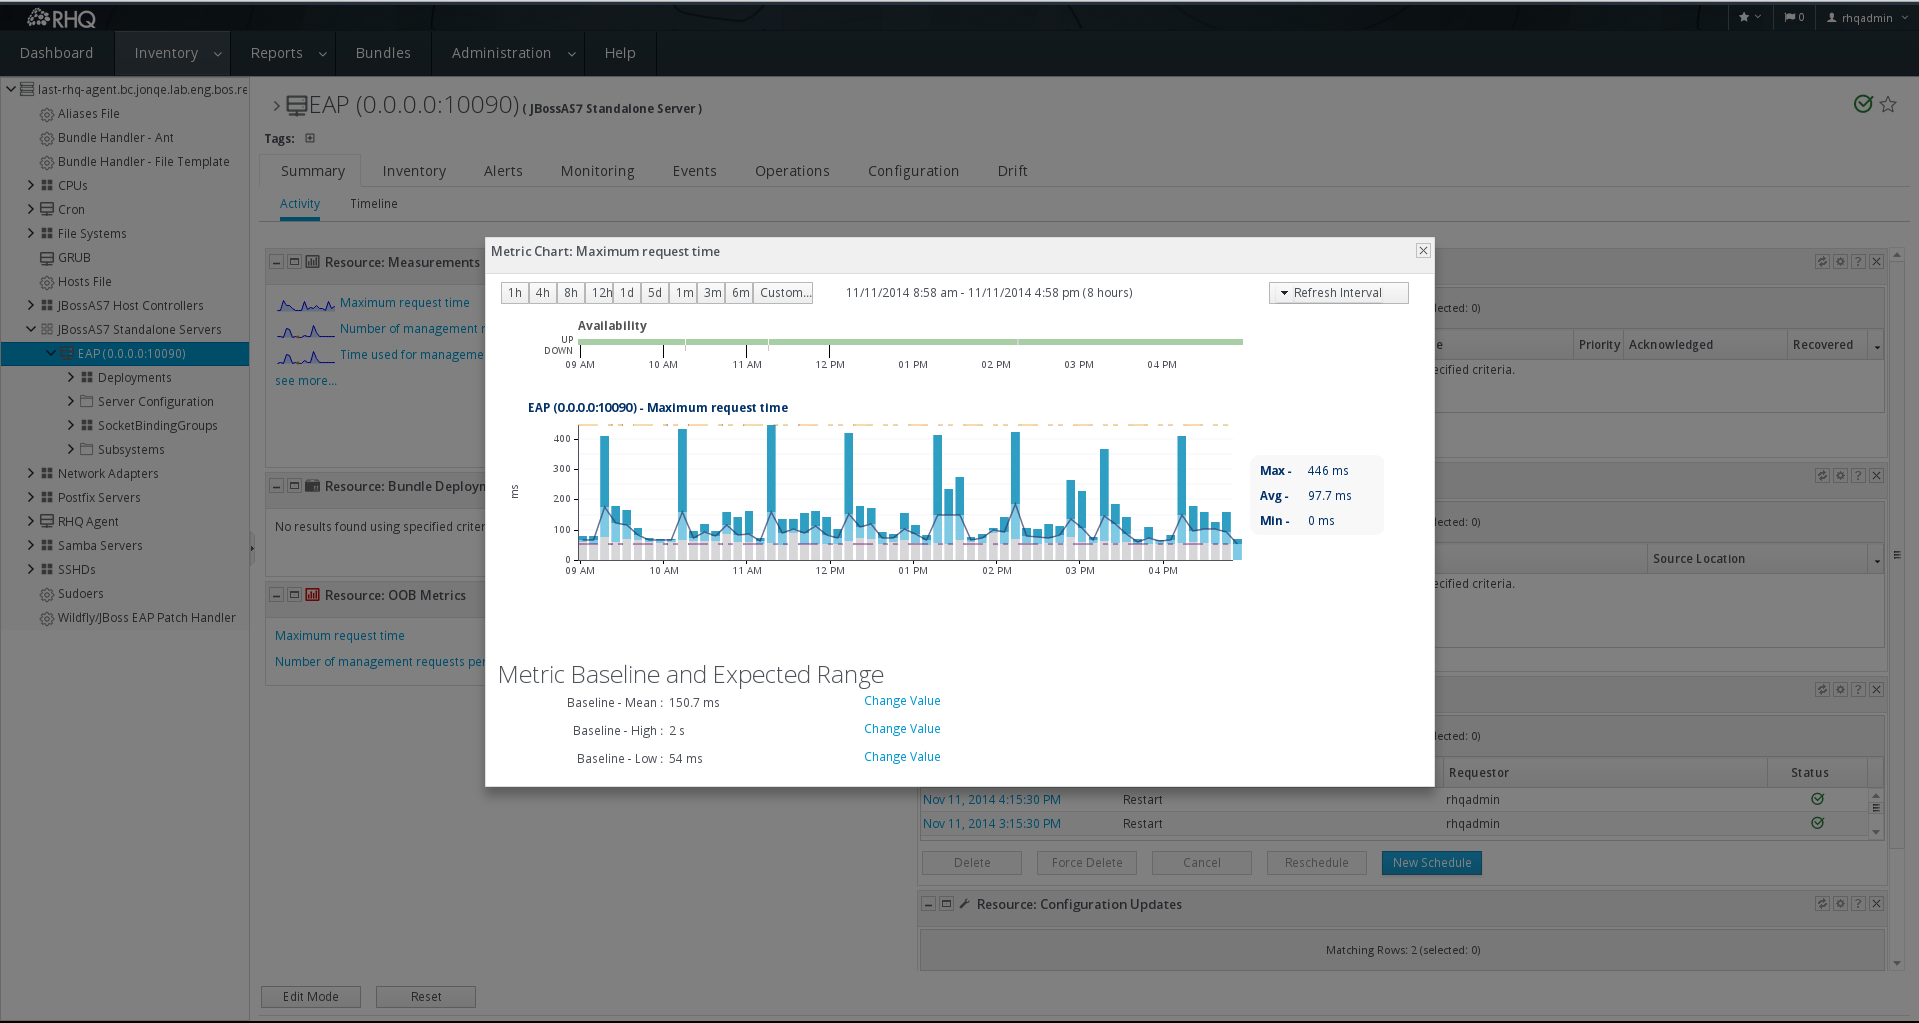Open help for Configuration Updates portlet
This screenshot has height=1023, width=1919.
pos(1858,904)
